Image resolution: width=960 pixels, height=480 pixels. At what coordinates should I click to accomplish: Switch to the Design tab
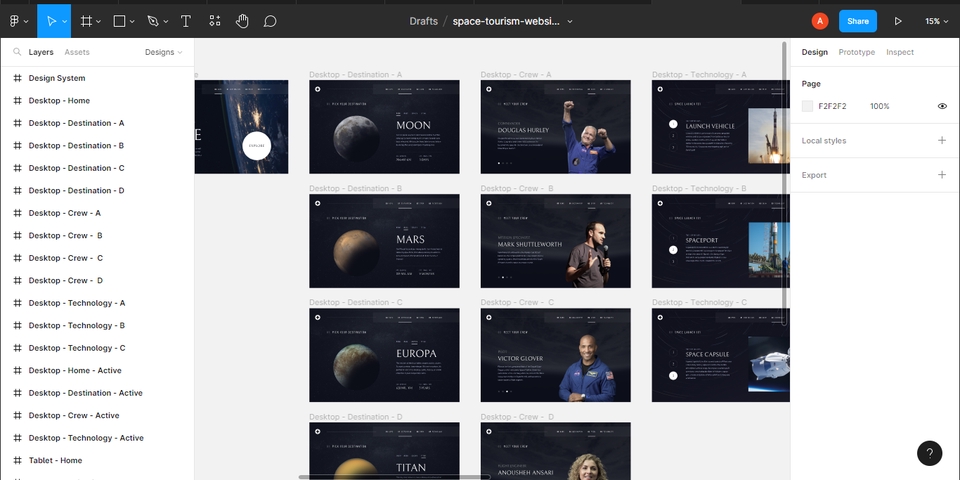(x=814, y=52)
